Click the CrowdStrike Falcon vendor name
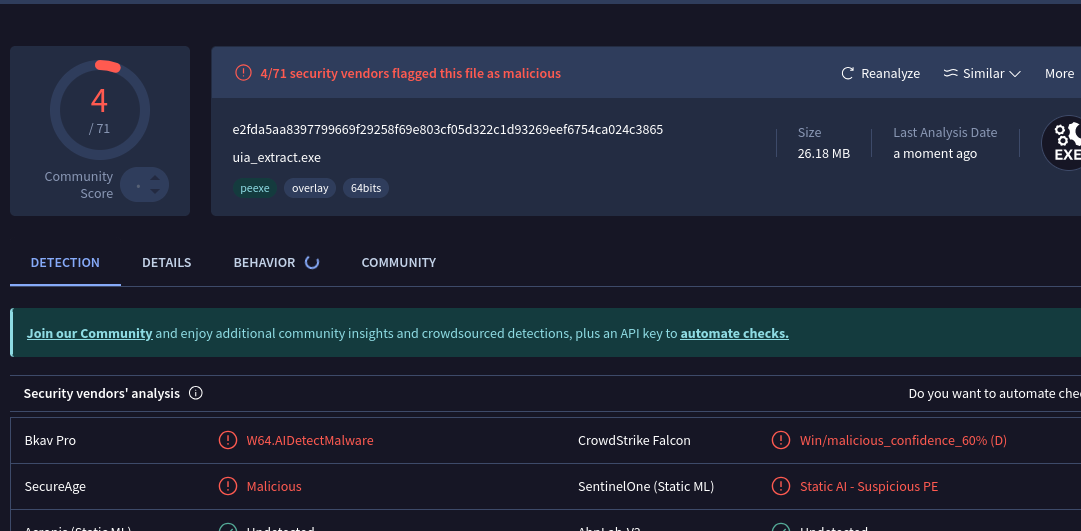Image resolution: width=1081 pixels, height=531 pixels. click(634, 440)
